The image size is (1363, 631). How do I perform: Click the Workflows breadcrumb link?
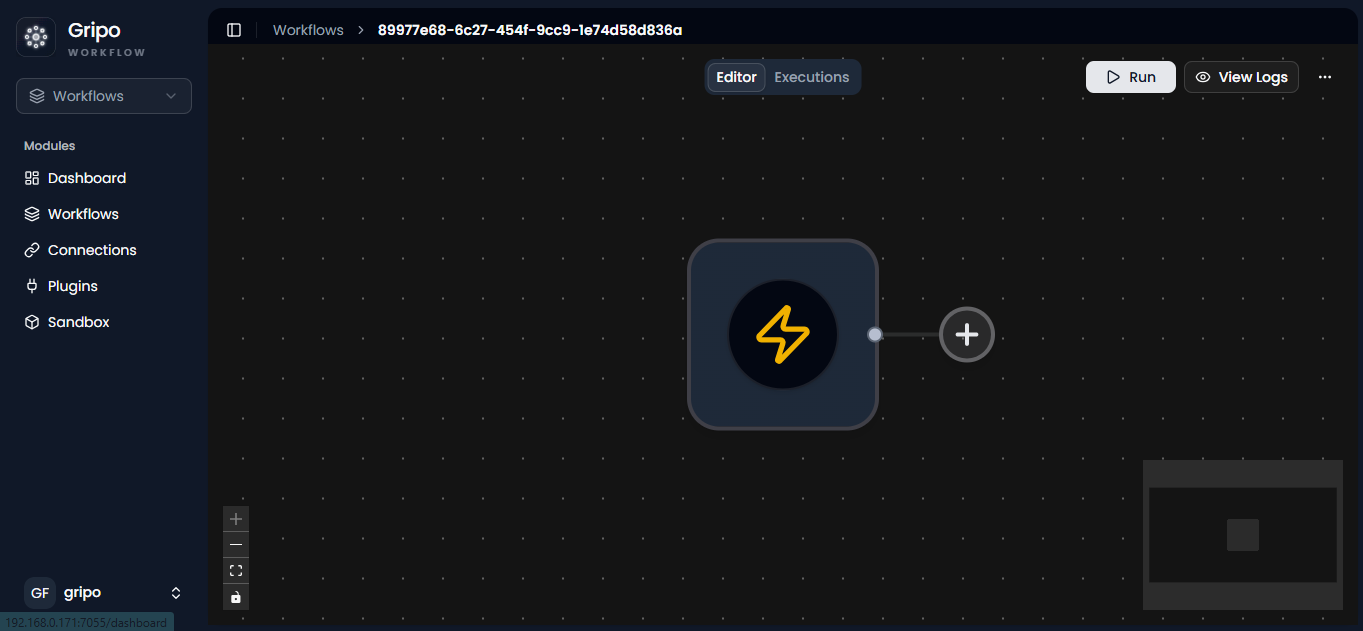coord(308,30)
